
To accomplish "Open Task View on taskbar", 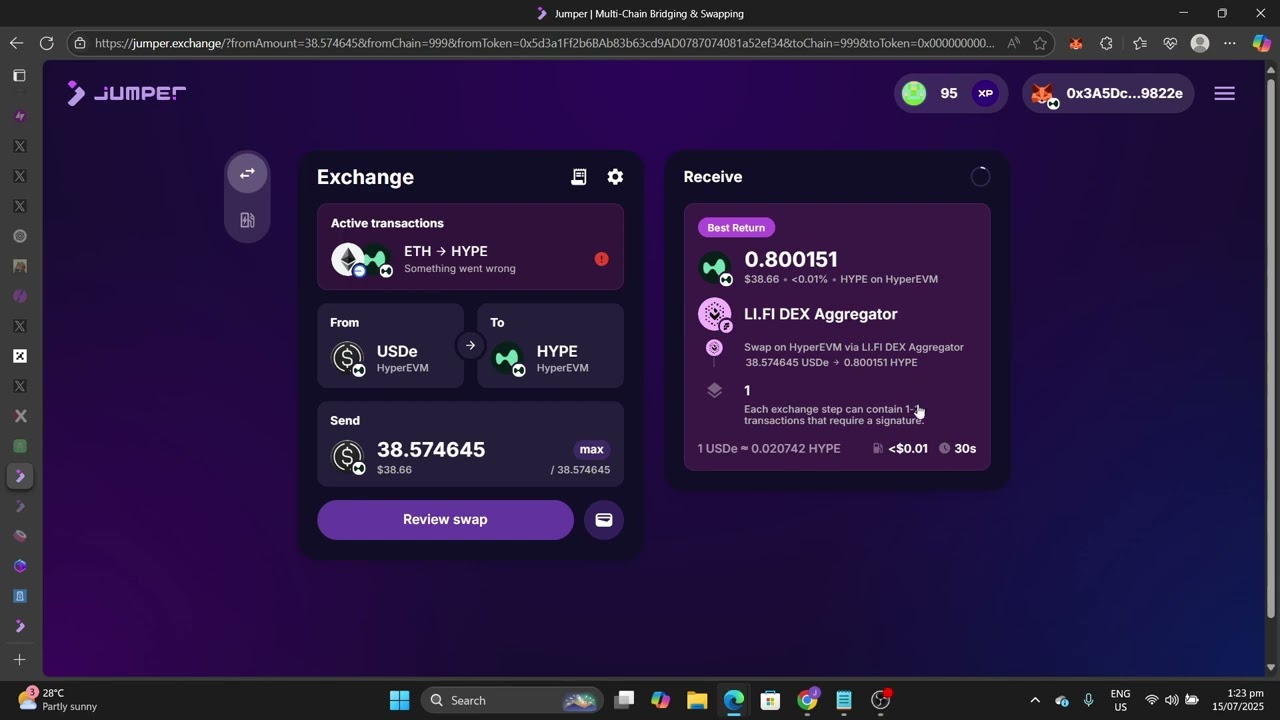I will click(624, 700).
